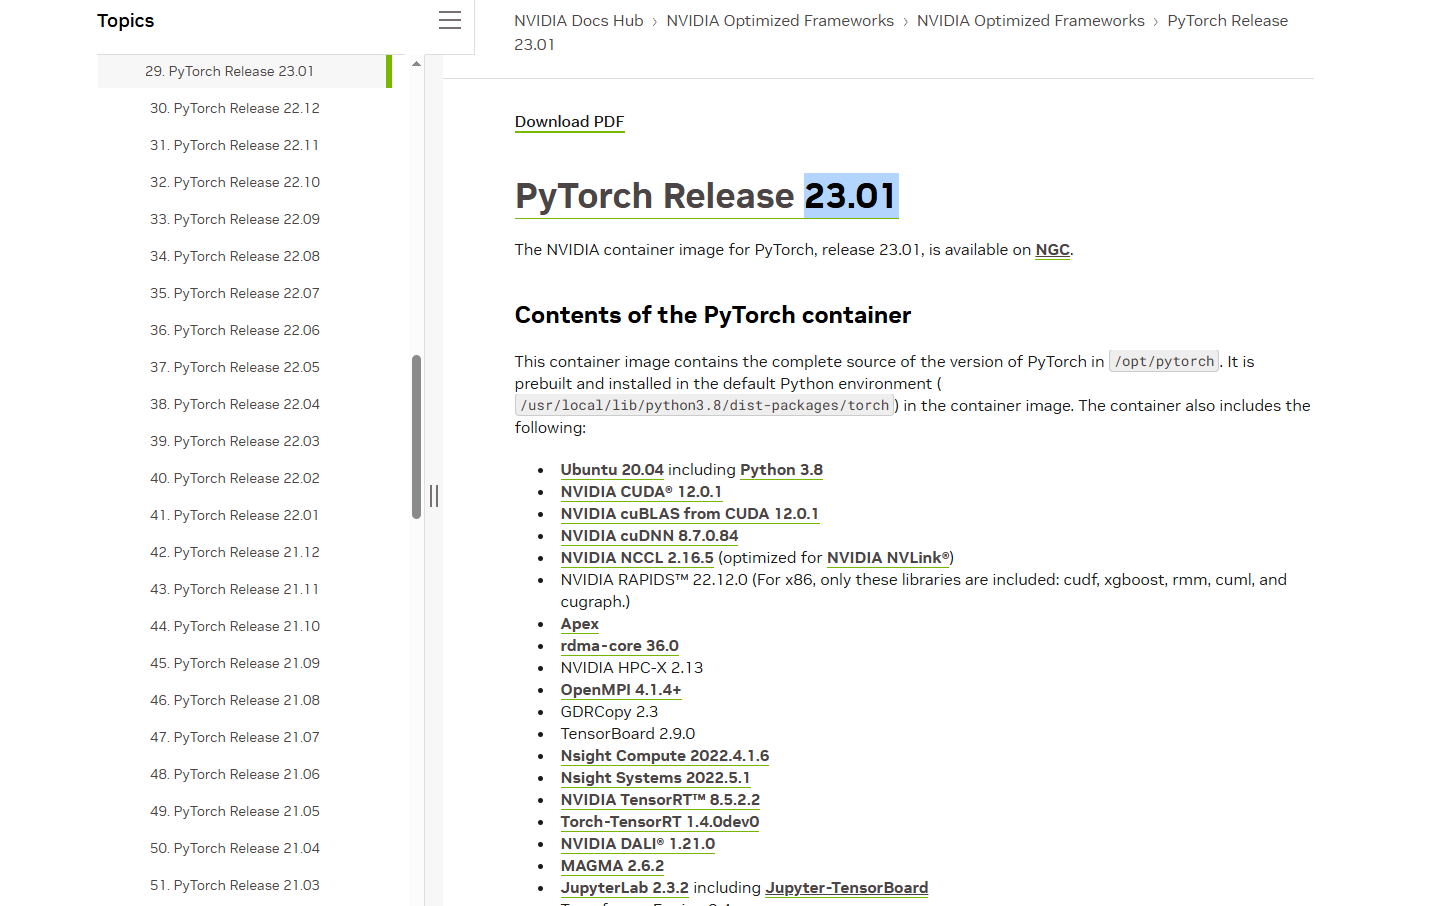Select topic 46. PyTorch Release 21.08
The width and height of the screenshot is (1454, 906).
coord(235,700)
